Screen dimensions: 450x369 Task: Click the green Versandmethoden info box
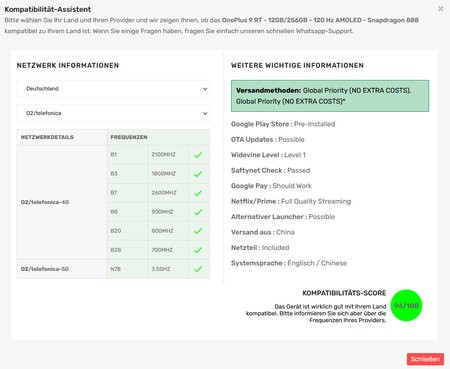coord(330,96)
